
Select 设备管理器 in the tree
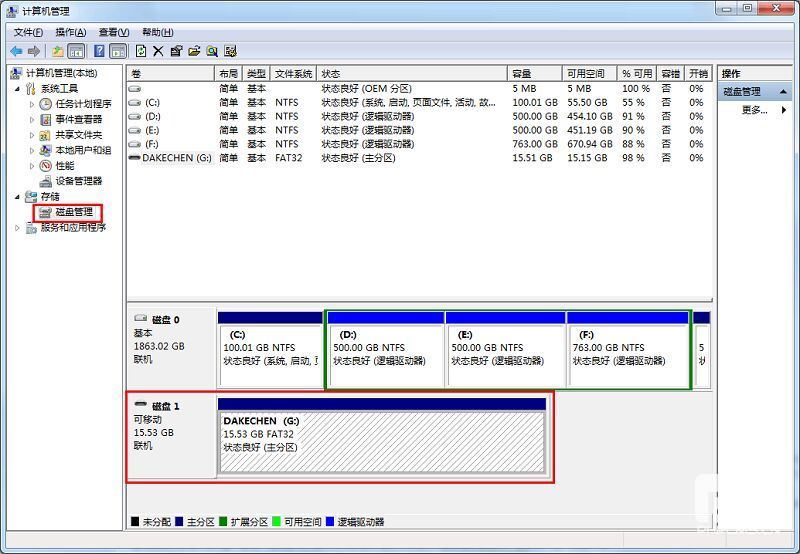[x=78, y=181]
